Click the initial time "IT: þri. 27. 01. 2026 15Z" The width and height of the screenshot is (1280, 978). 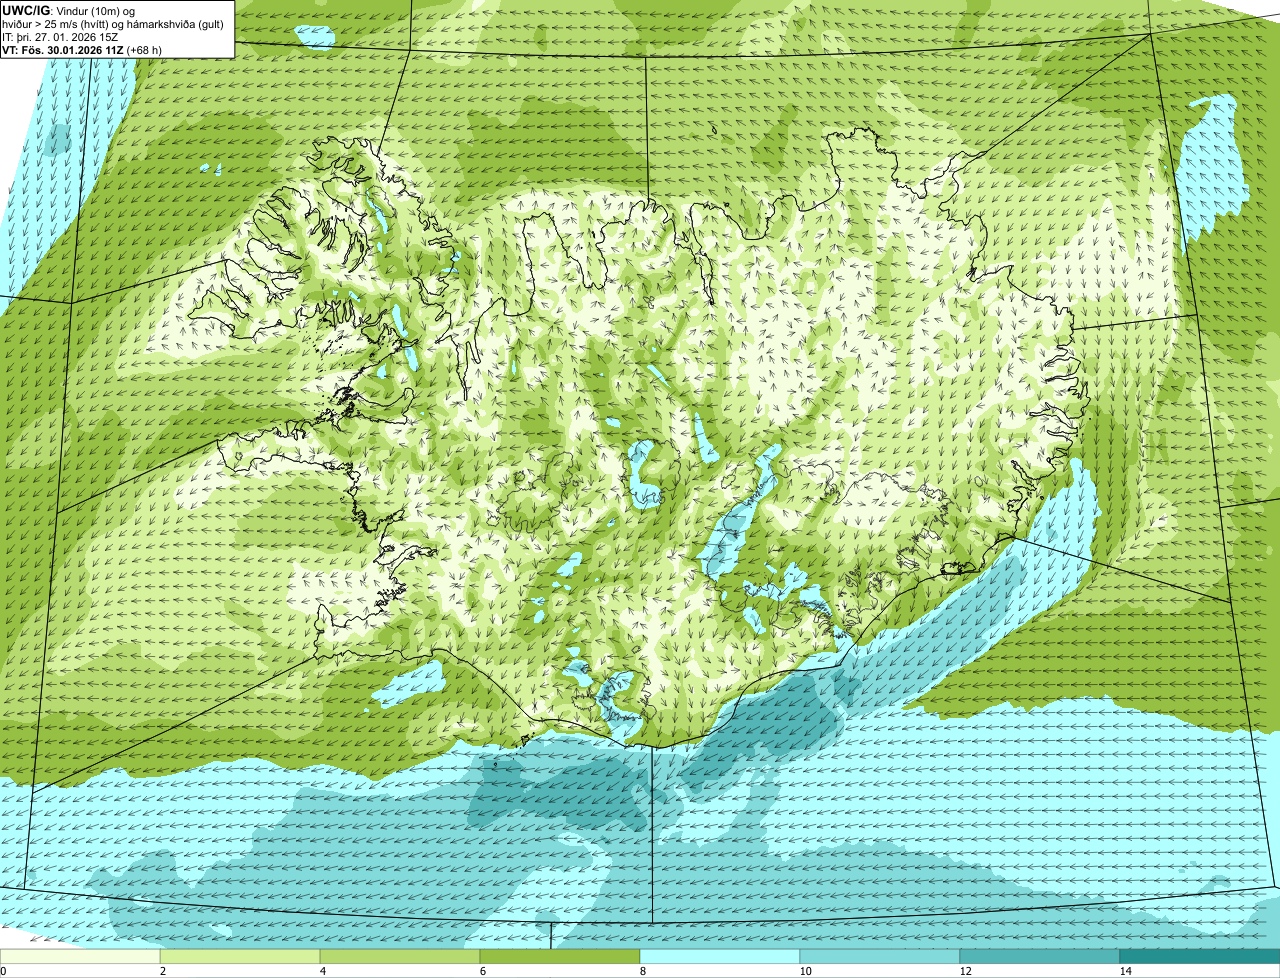[60, 37]
